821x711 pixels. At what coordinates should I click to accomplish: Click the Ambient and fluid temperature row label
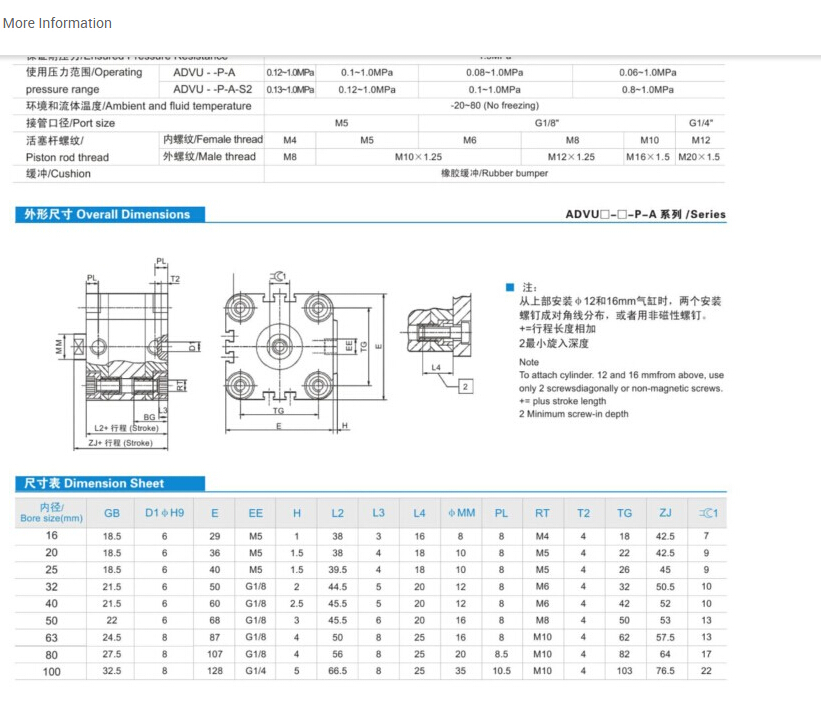[x=139, y=106]
